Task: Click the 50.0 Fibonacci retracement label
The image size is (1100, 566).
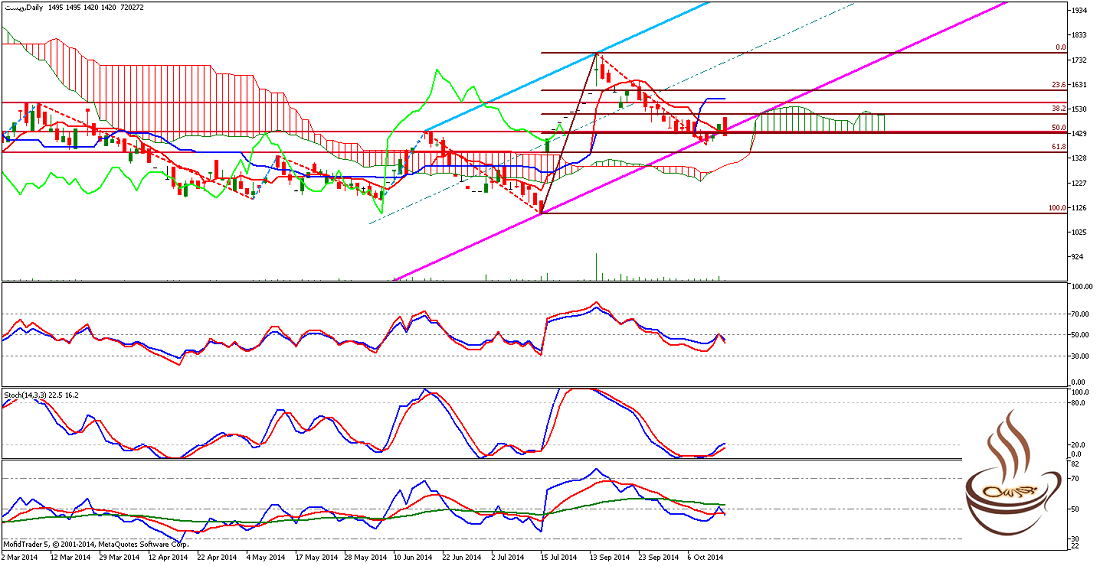Action: click(1058, 128)
